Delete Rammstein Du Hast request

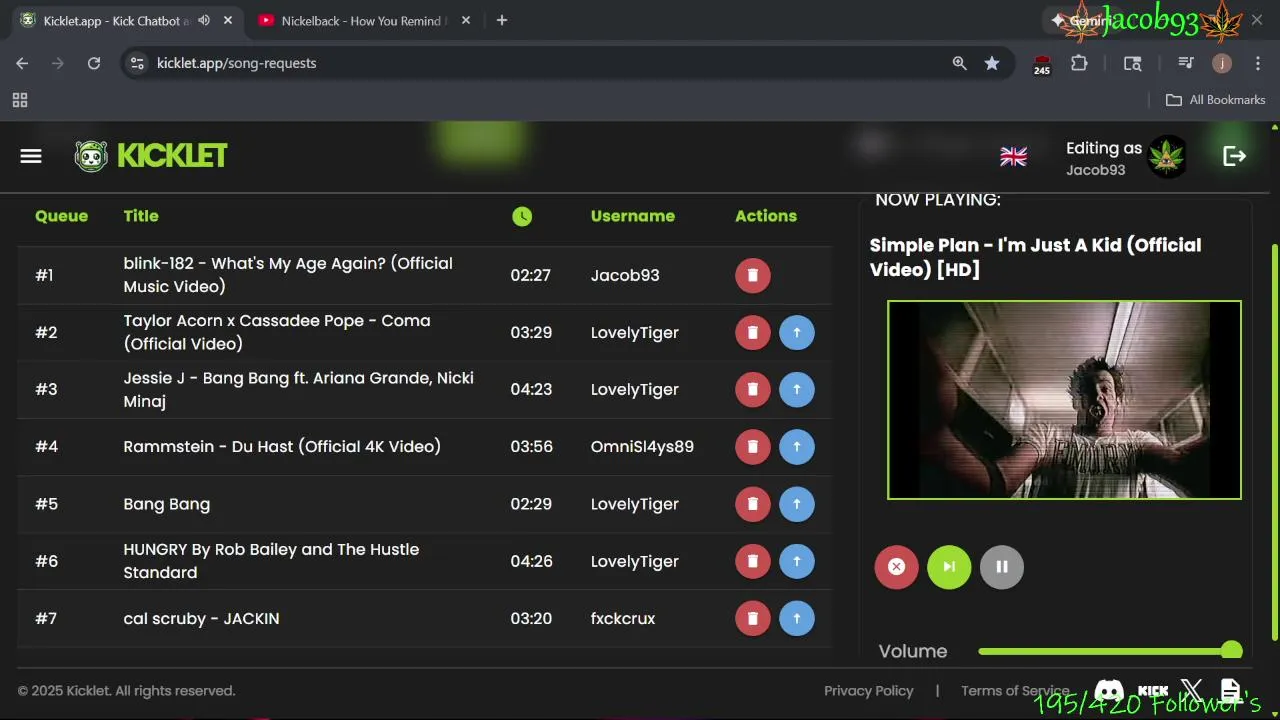coord(753,446)
